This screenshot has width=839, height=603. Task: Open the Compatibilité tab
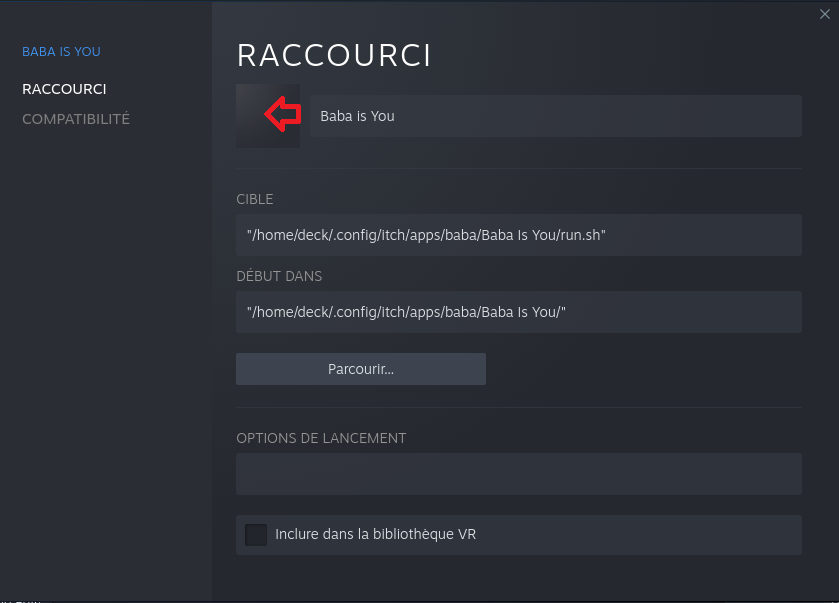[76, 119]
